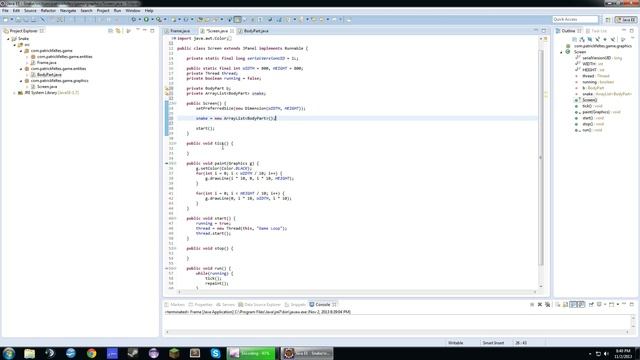
Task: Click Remove All Terminated Launches in Console
Action: 547,304
